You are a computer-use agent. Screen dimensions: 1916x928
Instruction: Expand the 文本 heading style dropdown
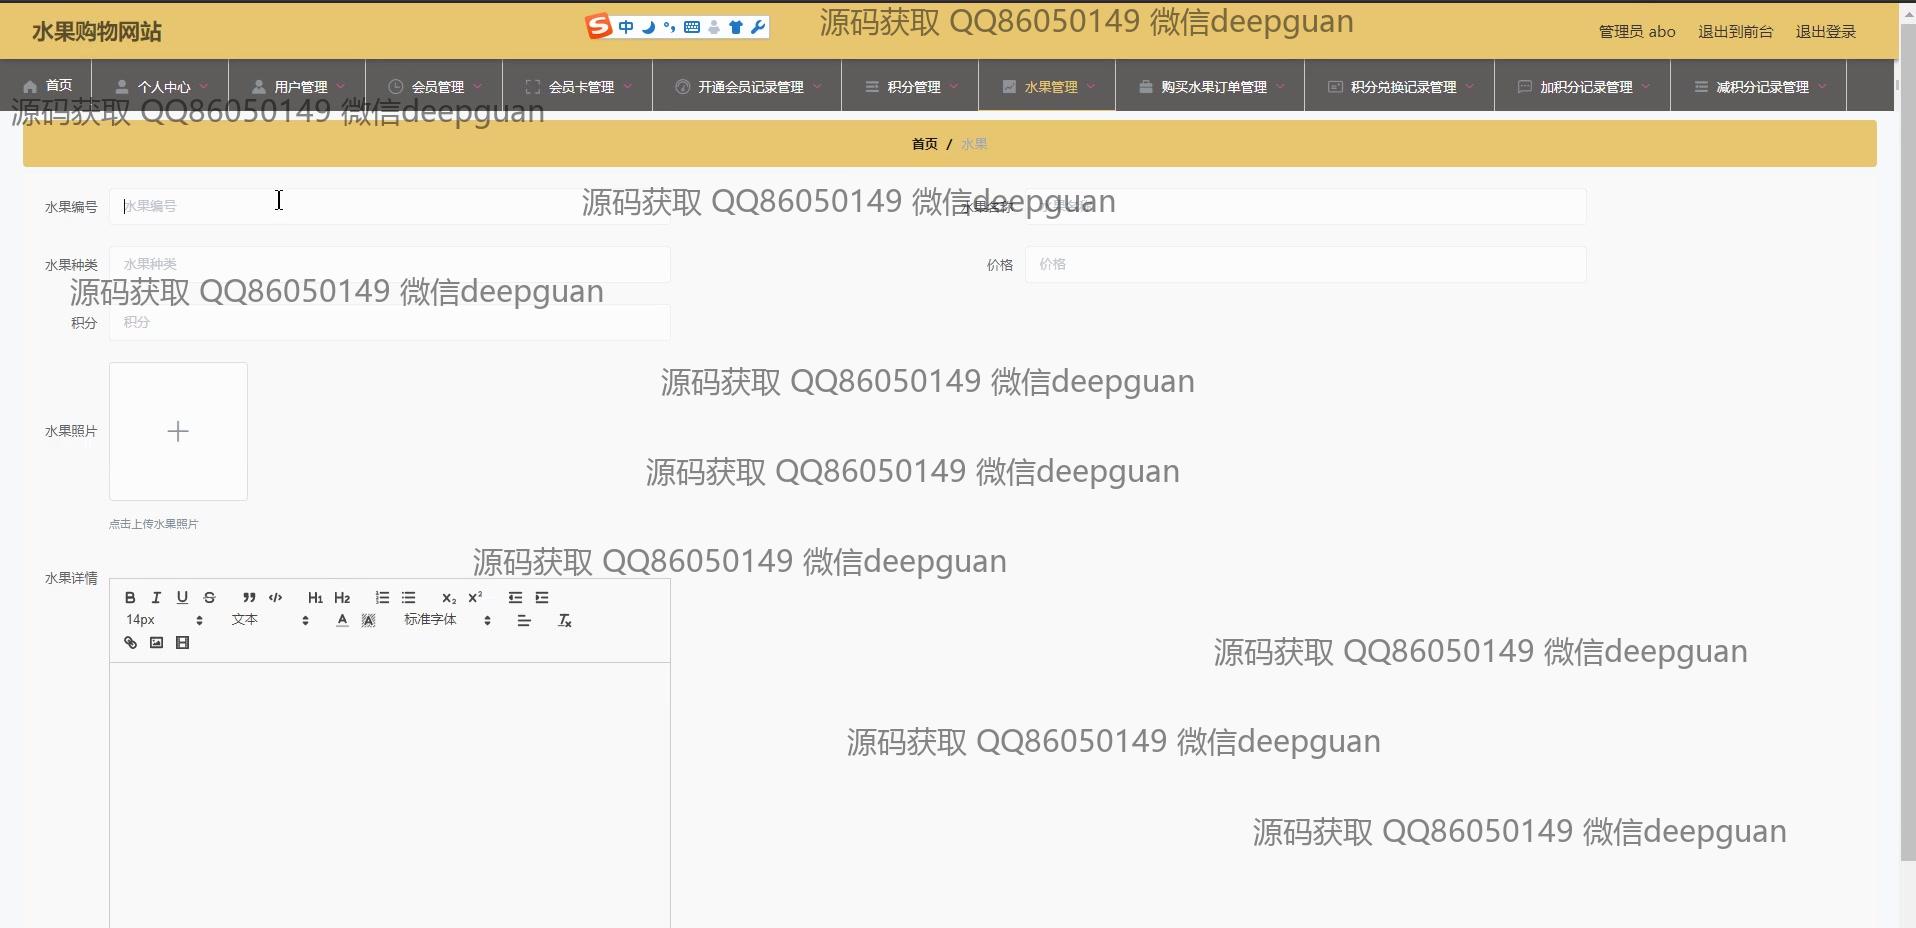click(270, 620)
